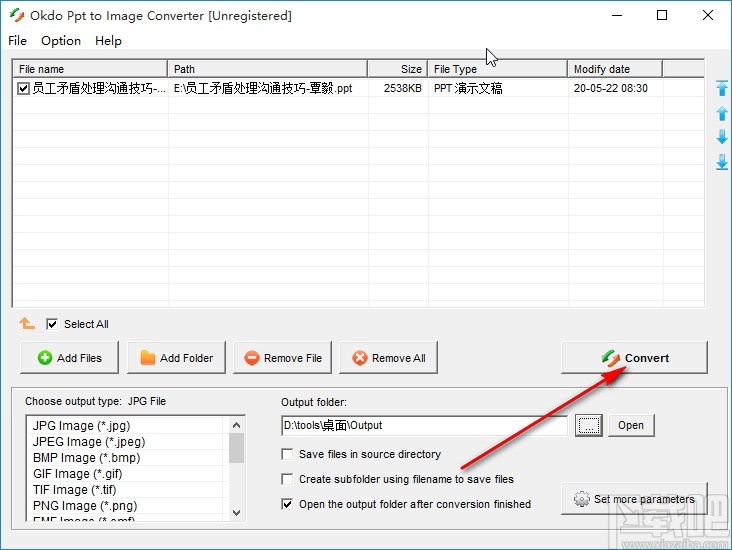Close the Okdo converter window

pos(708,15)
